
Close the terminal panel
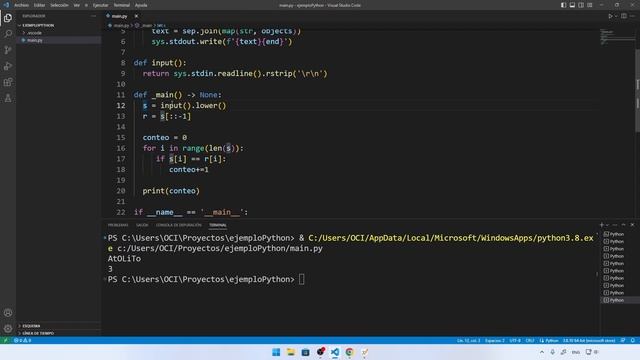pos(632,225)
